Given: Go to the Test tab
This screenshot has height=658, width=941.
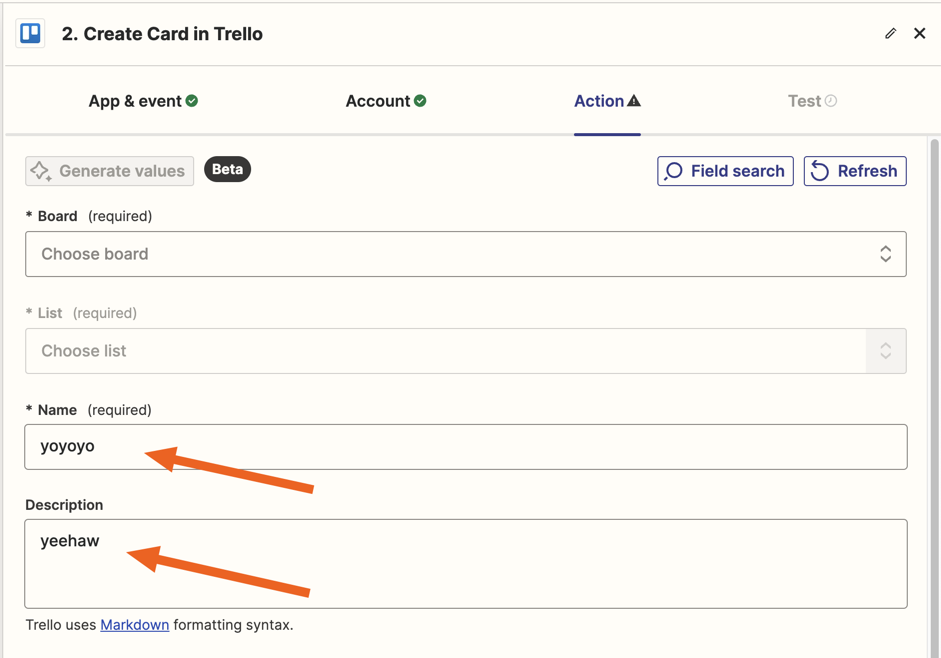Looking at the screenshot, I should click(812, 101).
